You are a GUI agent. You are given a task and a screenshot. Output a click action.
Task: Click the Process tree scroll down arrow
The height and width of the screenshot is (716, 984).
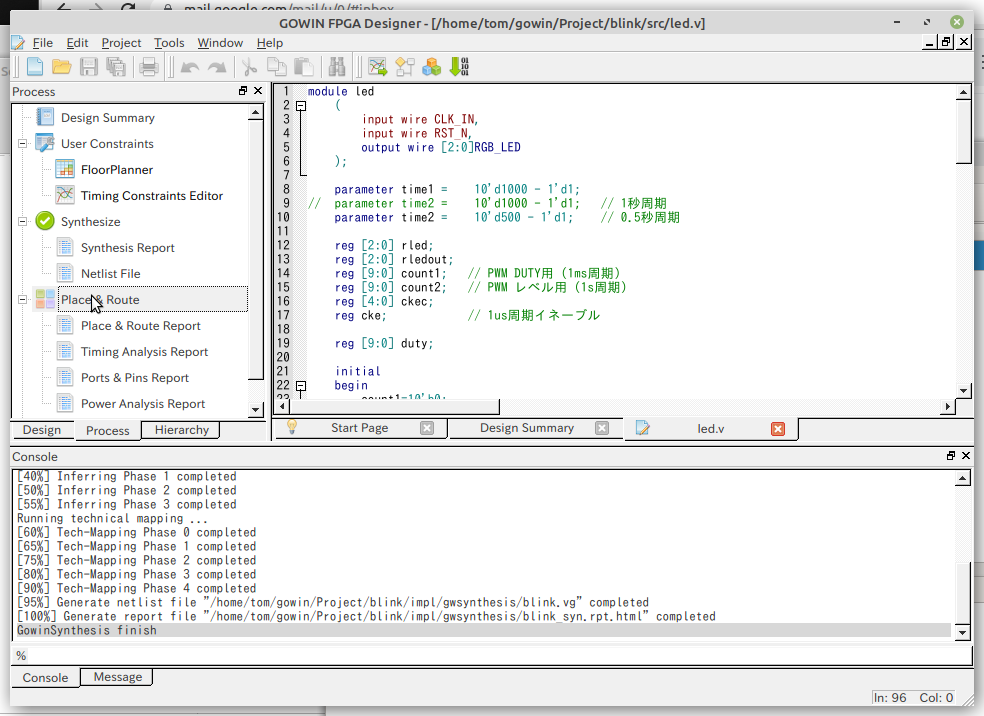(255, 410)
